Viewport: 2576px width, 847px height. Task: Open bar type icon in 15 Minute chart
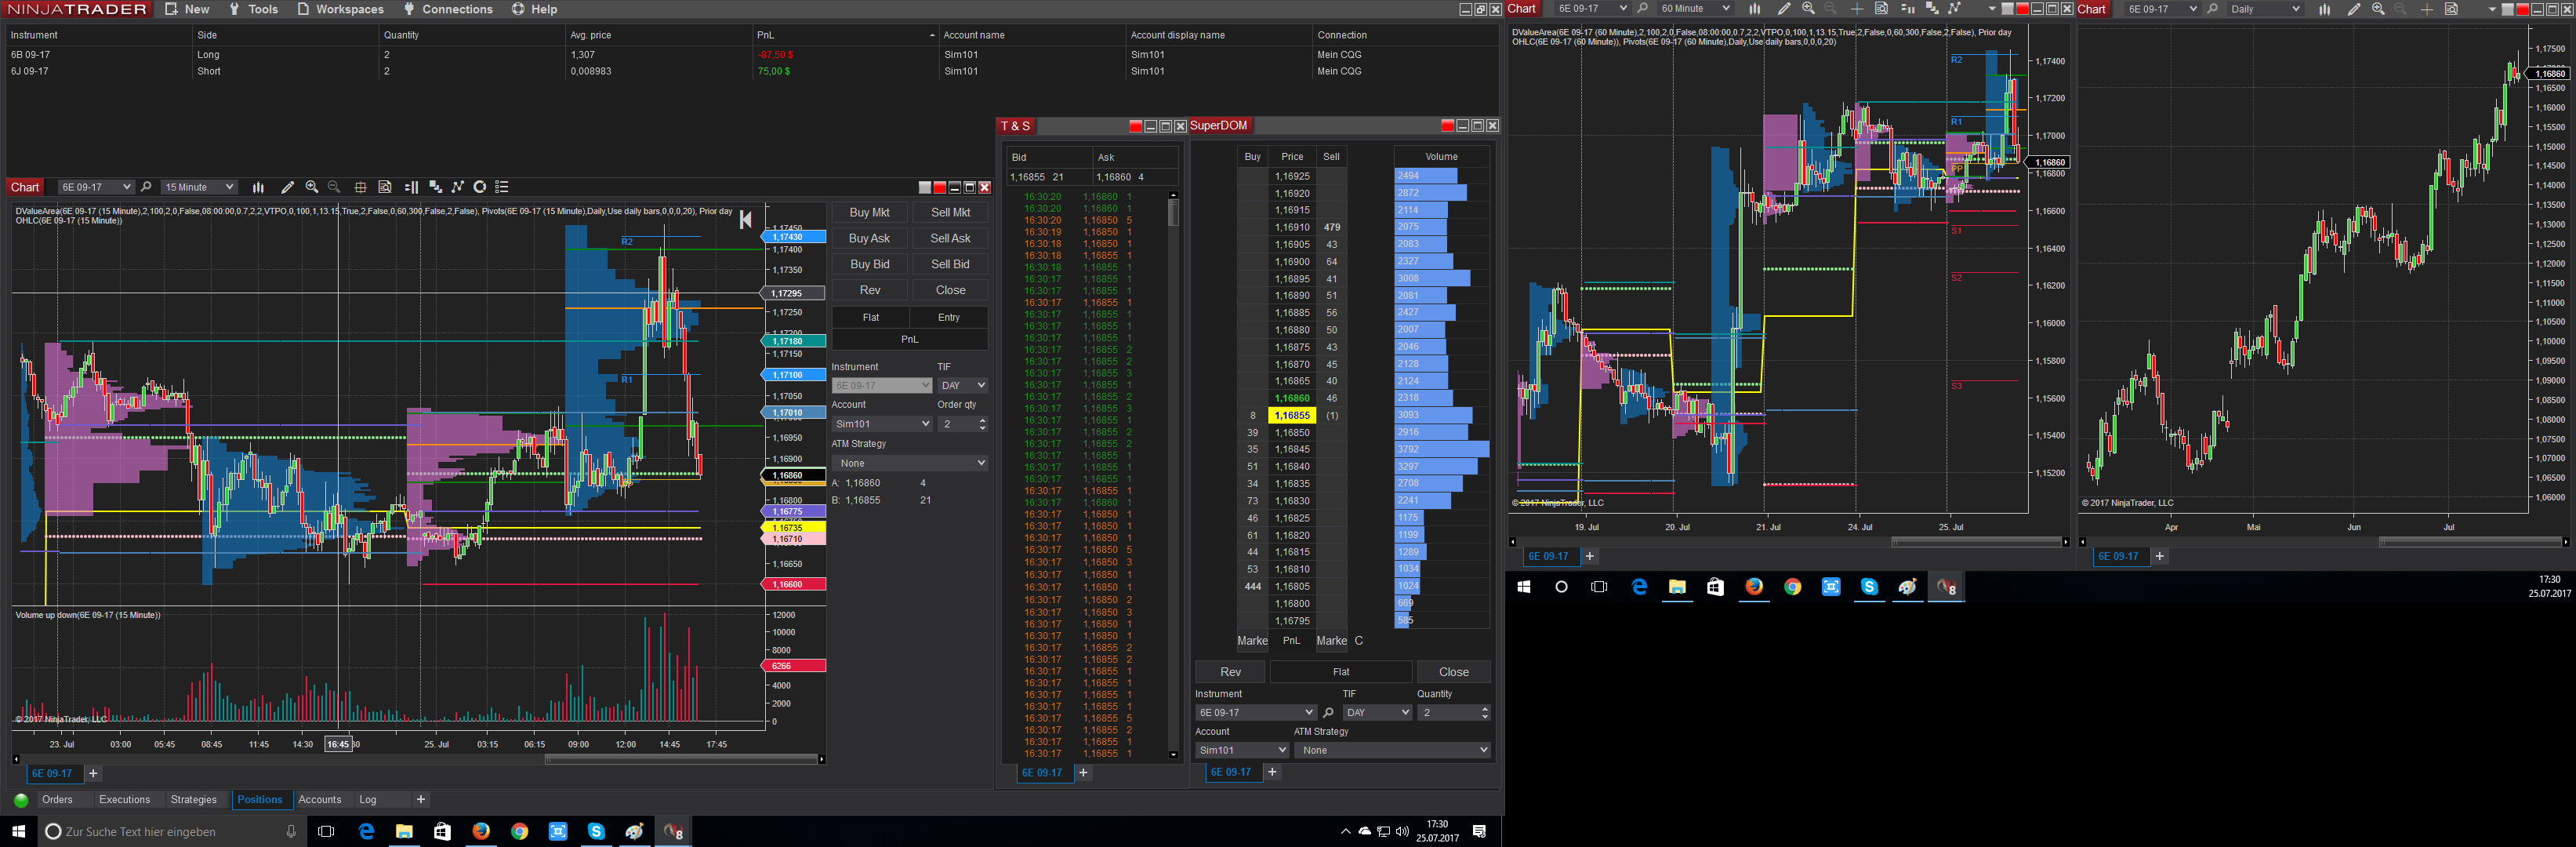pyautogui.click(x=258, y=187)
